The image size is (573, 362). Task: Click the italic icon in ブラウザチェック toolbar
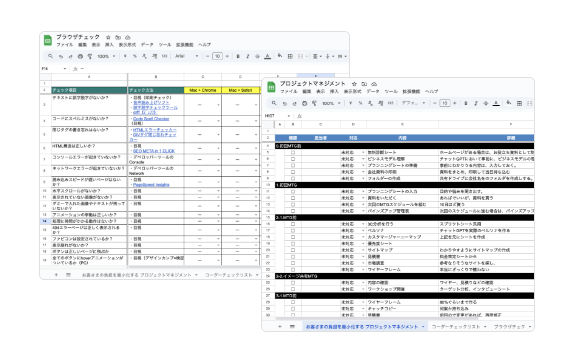coord(248,56)
